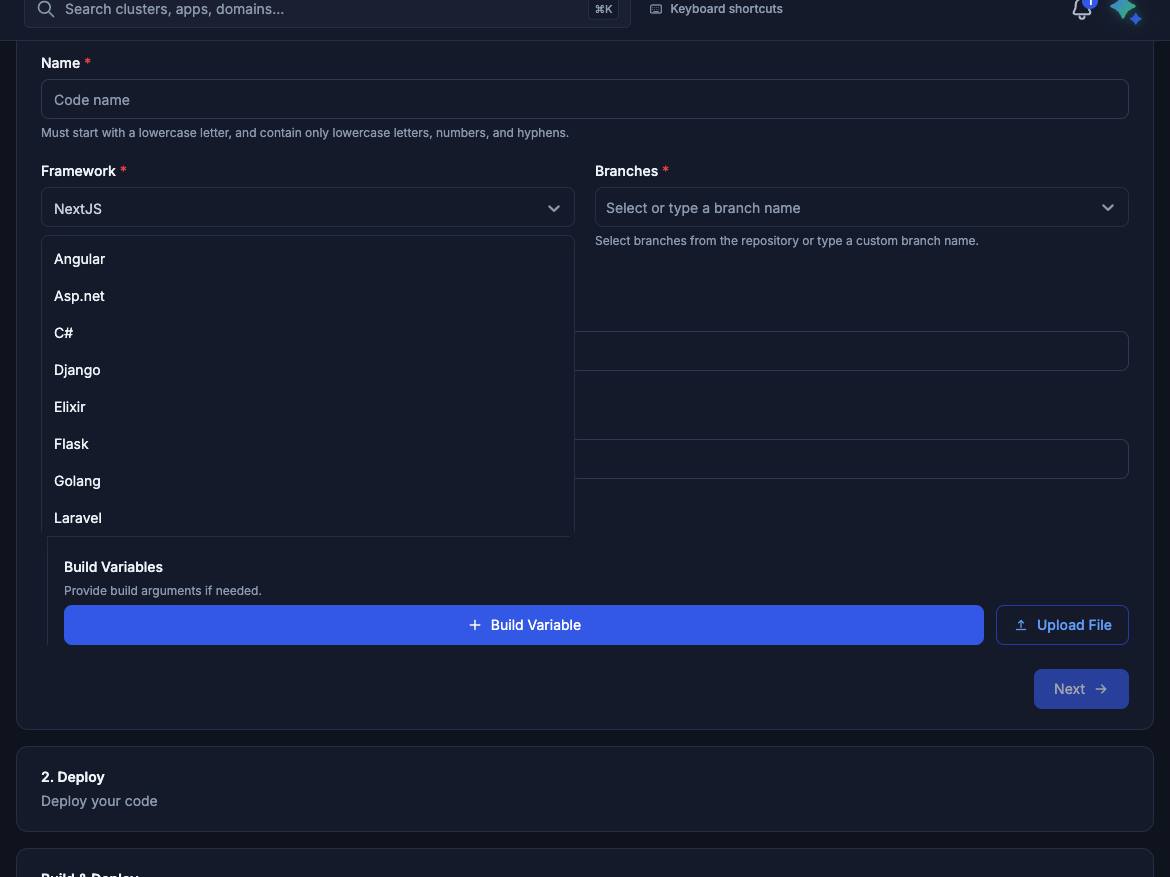Open the notifications bell
This screenshot has height=877, width=1170.
tap(1081, 9)
